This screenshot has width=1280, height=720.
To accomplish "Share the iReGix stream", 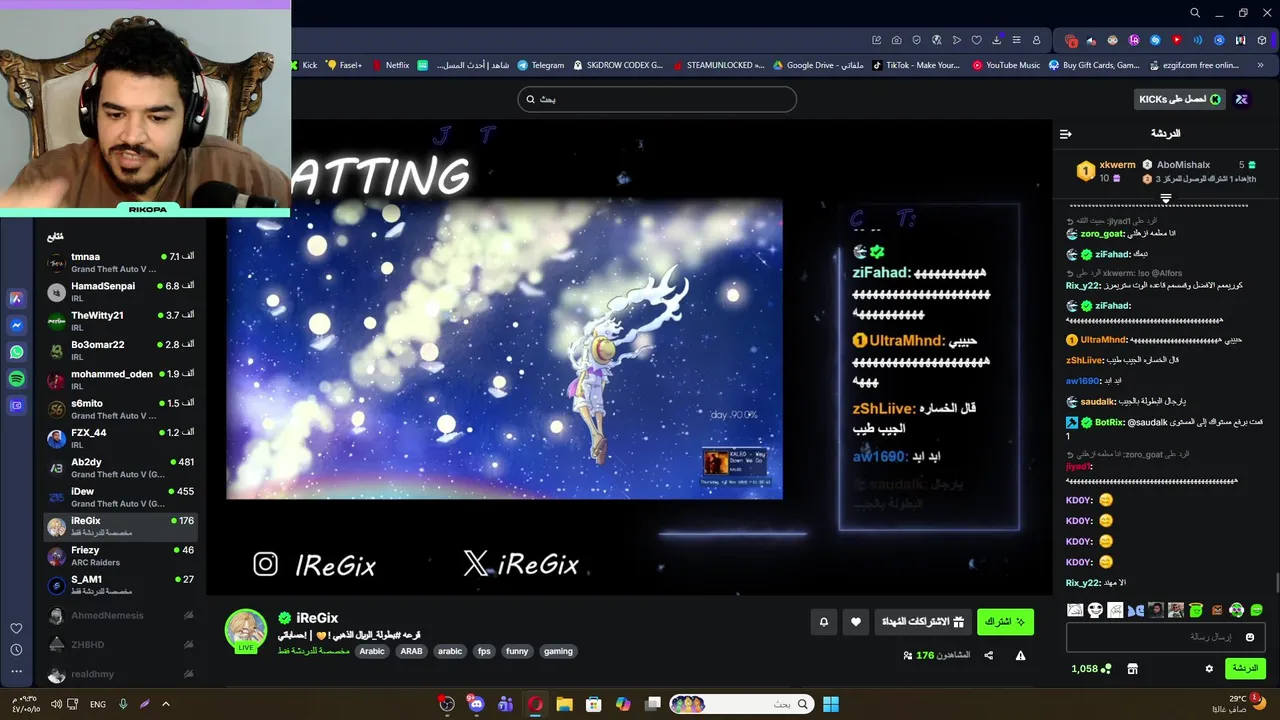I will coord(988,655).
